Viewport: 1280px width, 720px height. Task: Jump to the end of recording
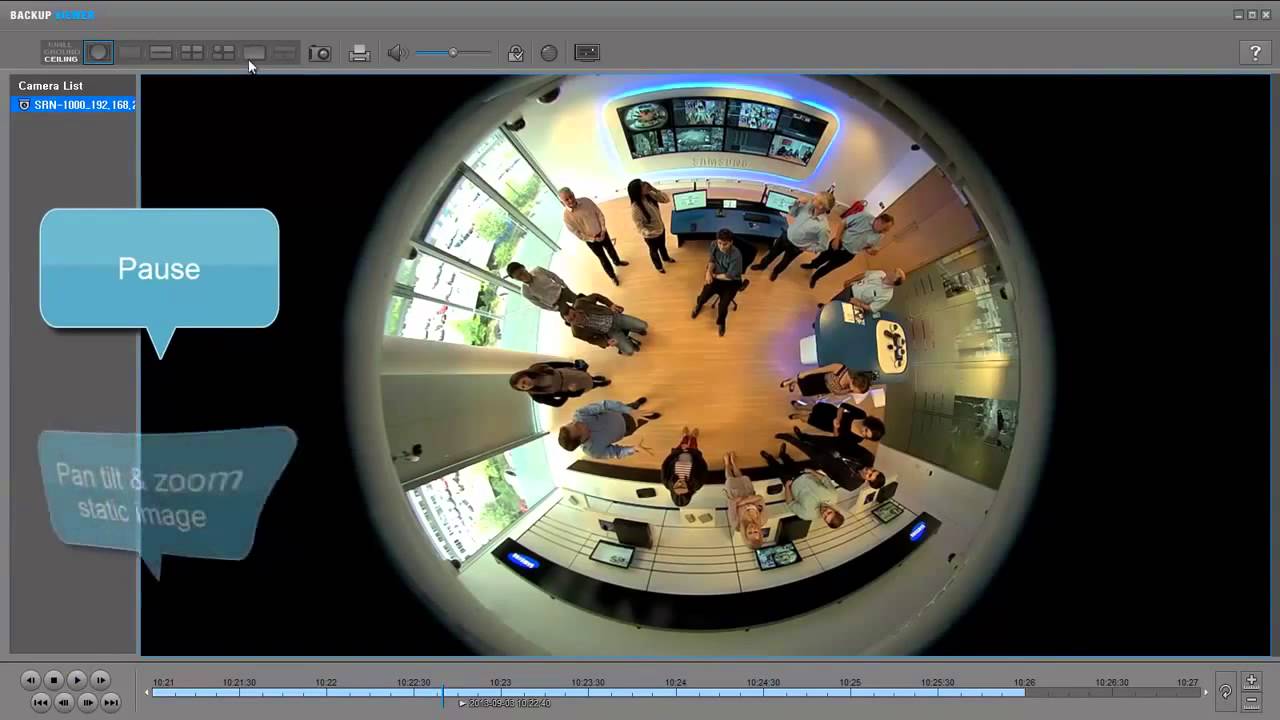[111, 703]
